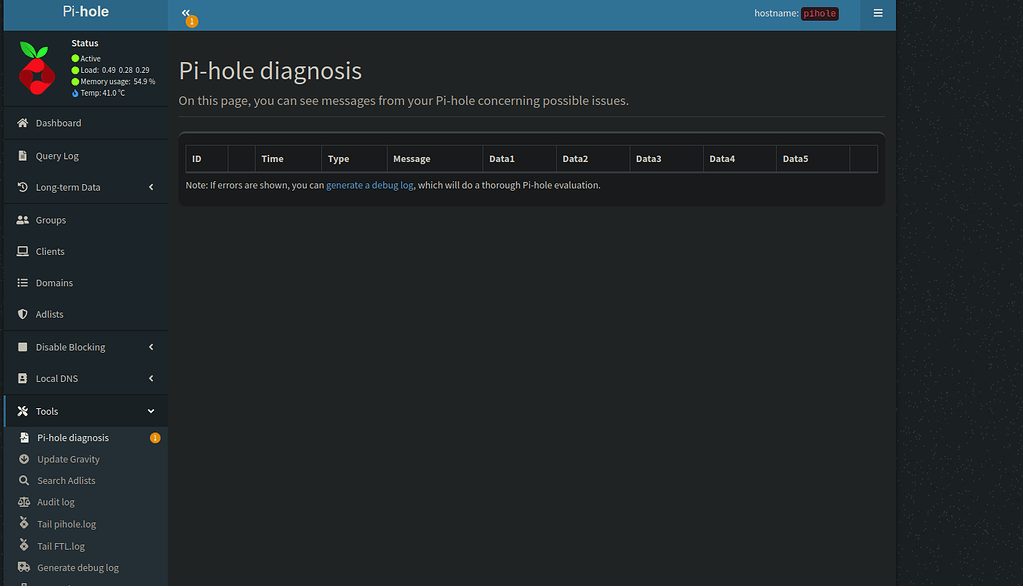Click the 'Memory usage: 54.9 %' status
The width and height of the screenshot is (1023, 586).
pos(118,82)
